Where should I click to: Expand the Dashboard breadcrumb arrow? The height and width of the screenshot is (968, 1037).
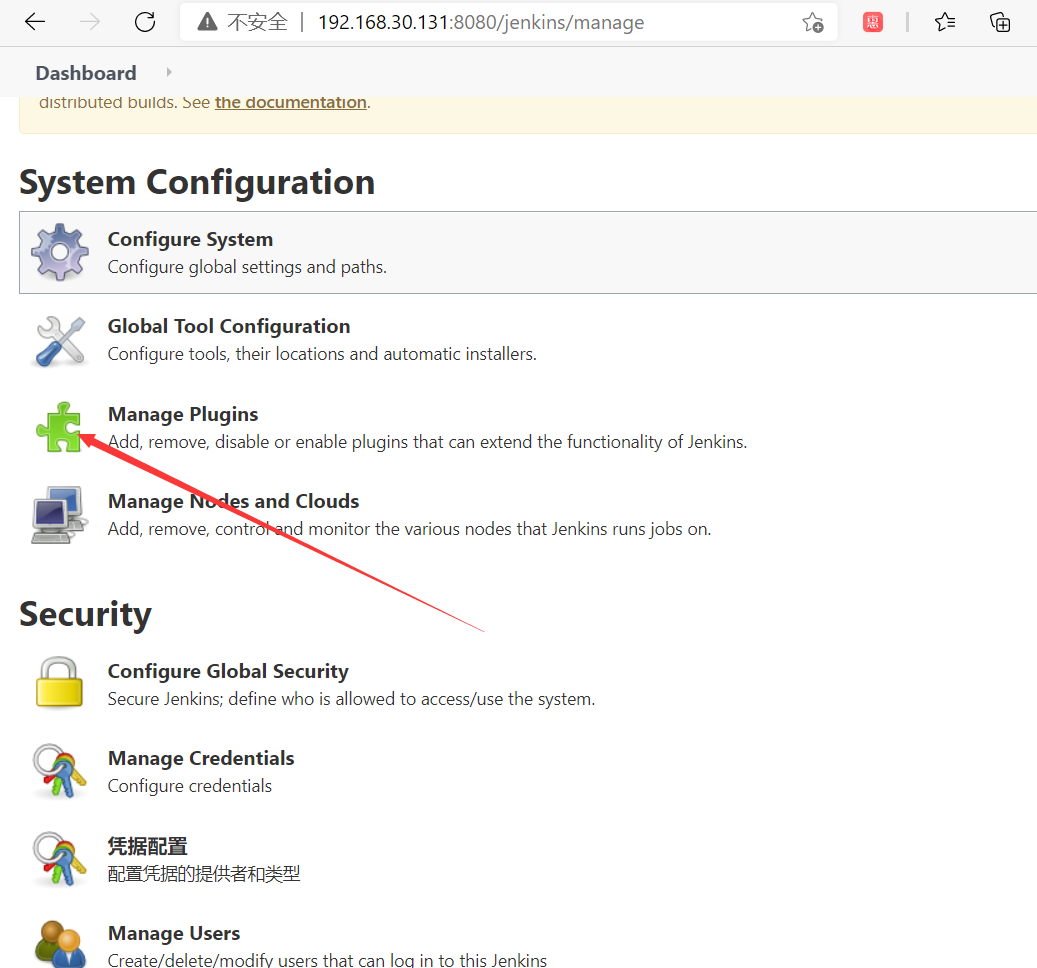tap(169, 72)
